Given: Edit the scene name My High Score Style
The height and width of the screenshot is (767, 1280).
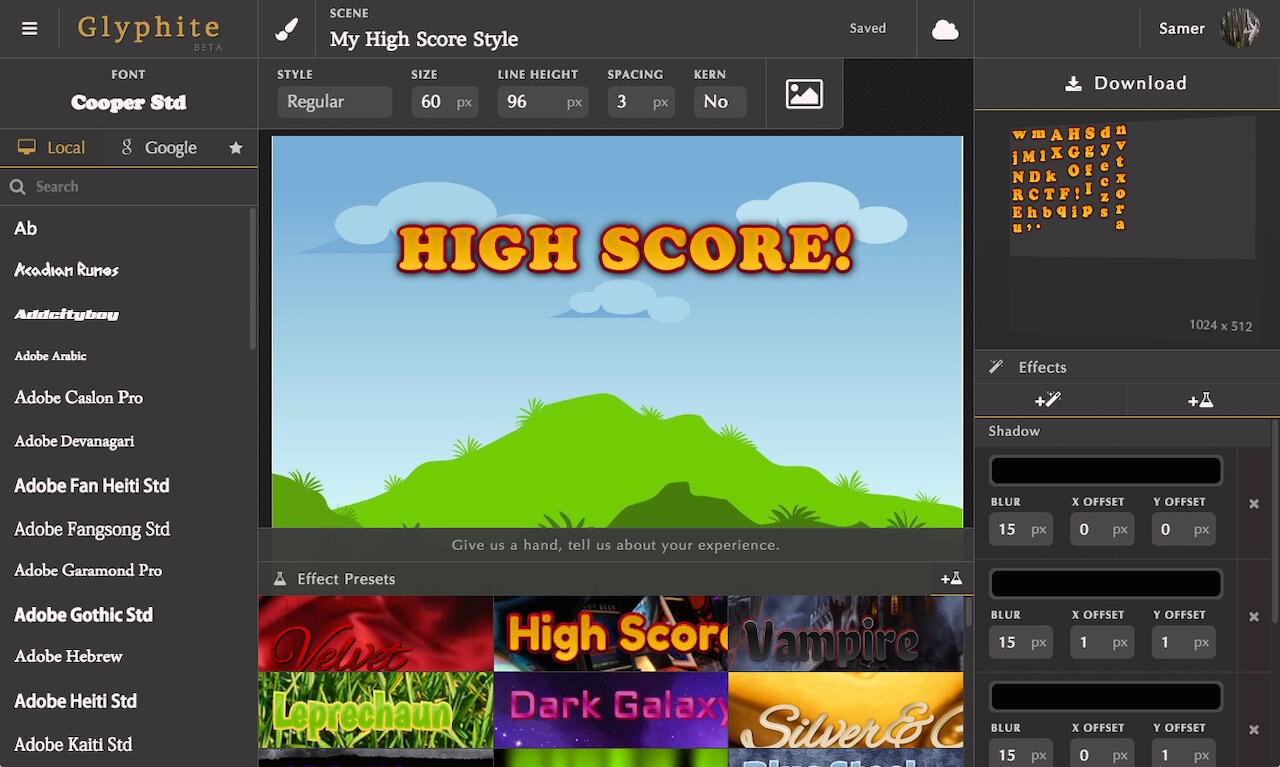Looking at the screenshot, I should click(x=424, y=40).
